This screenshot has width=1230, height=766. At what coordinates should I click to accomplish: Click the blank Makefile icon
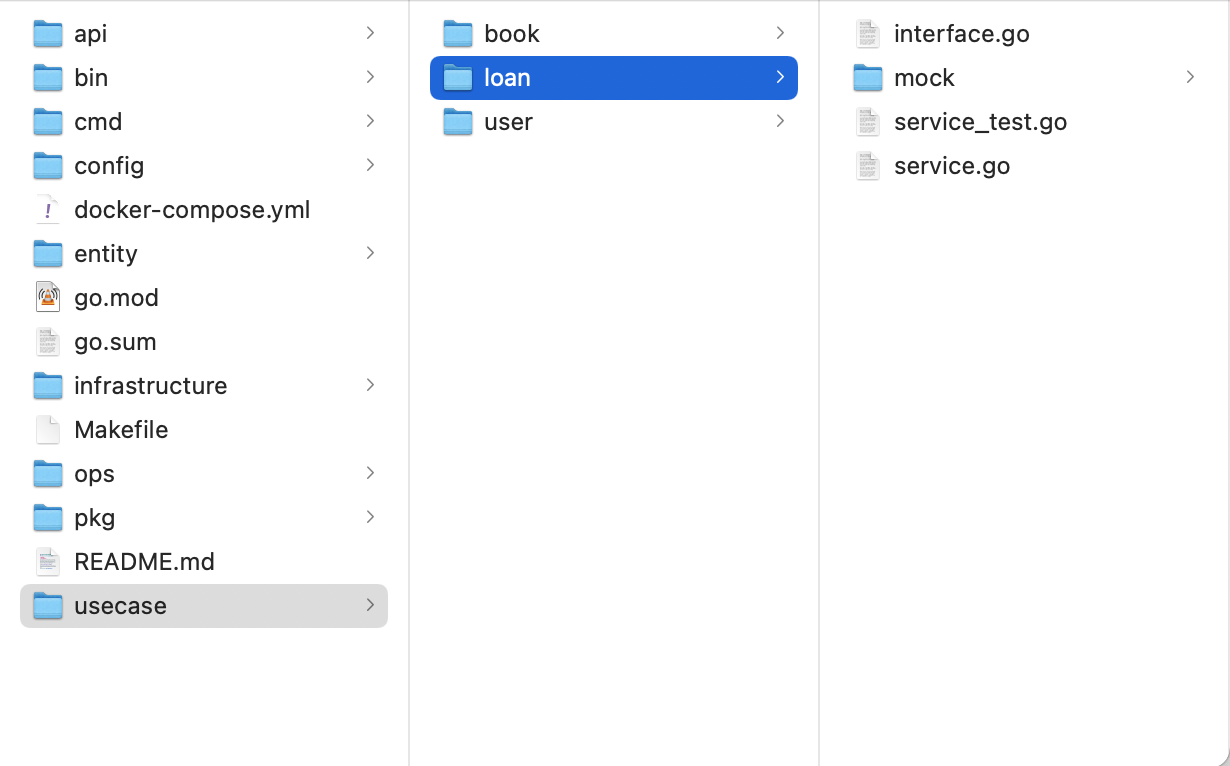(48, 430)
